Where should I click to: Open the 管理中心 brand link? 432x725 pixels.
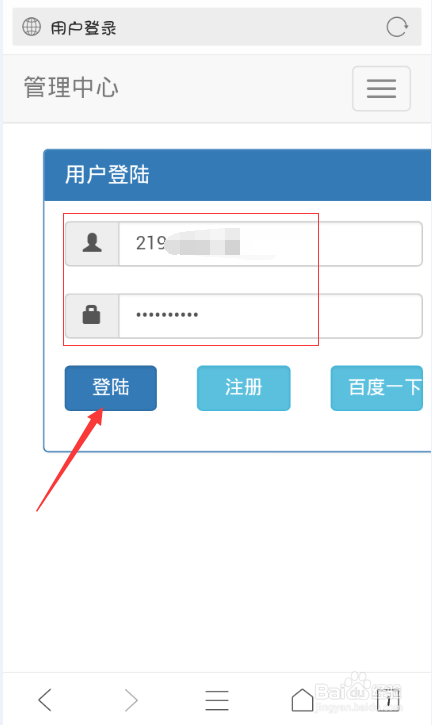coord(71,87)
